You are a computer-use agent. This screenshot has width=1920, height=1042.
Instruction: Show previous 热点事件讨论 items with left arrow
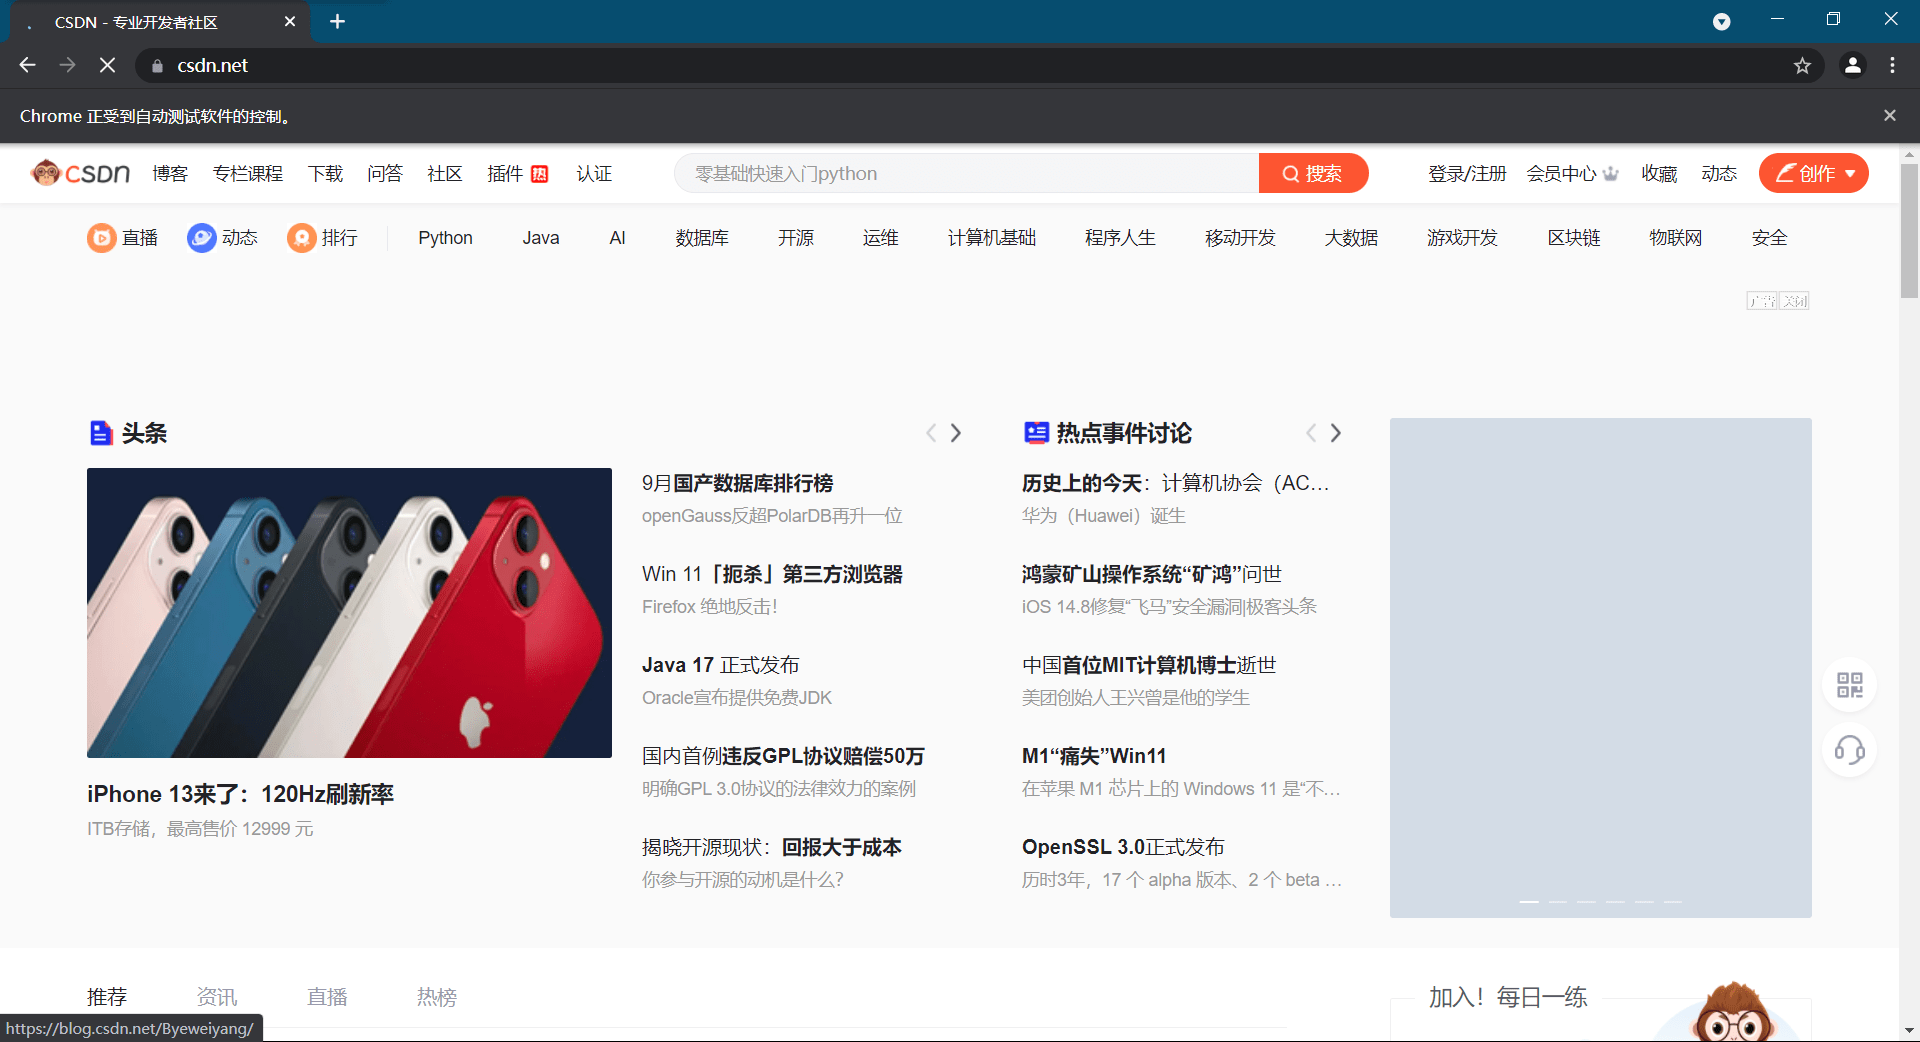(1311, 433)
